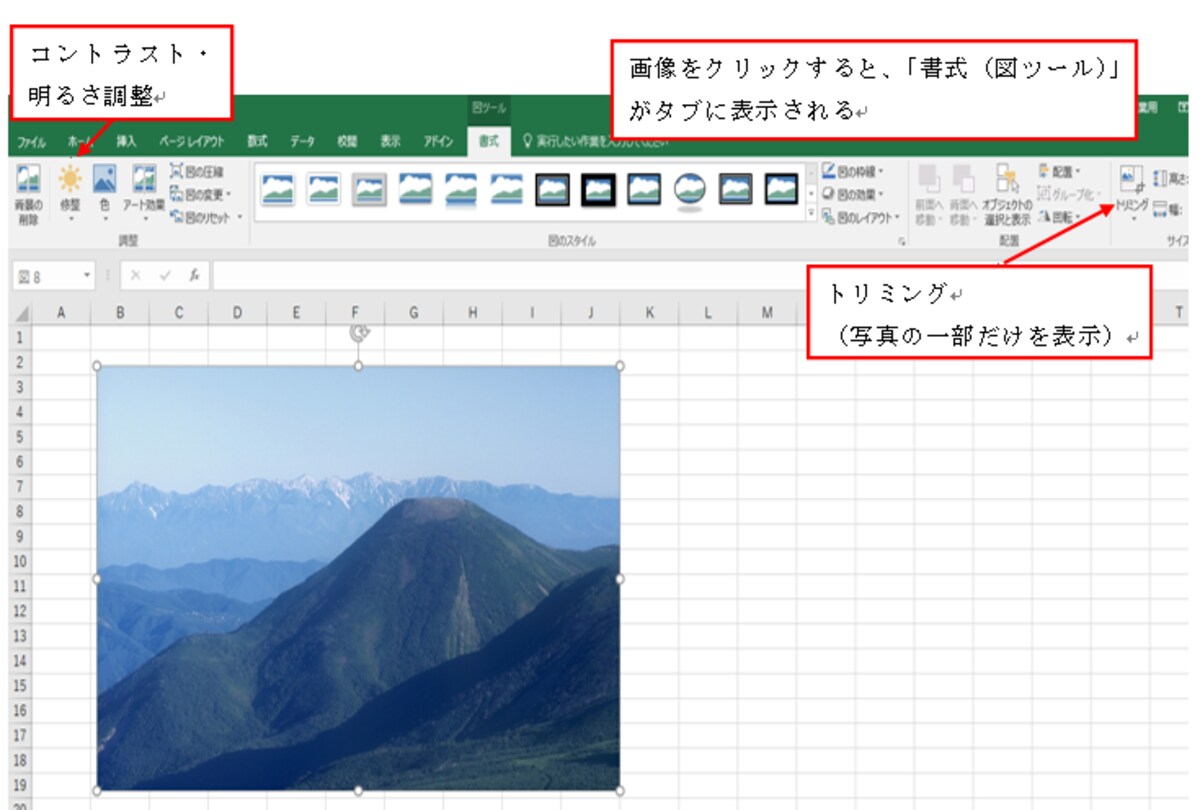Click the Select All corner of the sheet
This screenshot has width=1200, height=810.
[22, 313]
